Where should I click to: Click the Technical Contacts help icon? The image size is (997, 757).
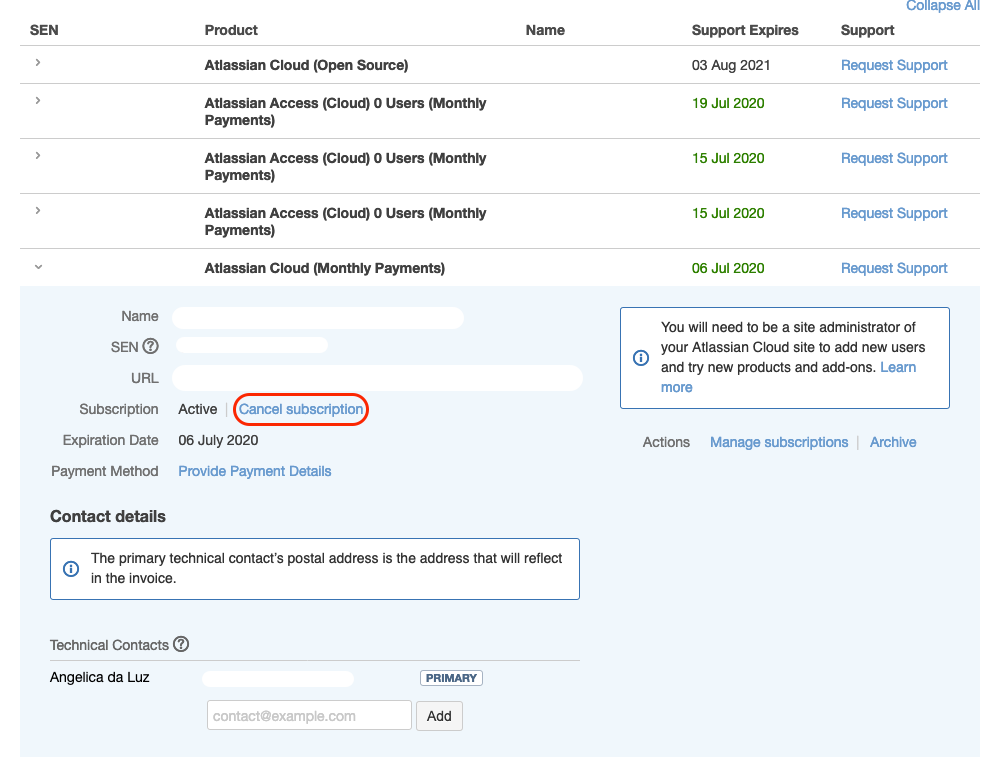(x=181, y=644)
